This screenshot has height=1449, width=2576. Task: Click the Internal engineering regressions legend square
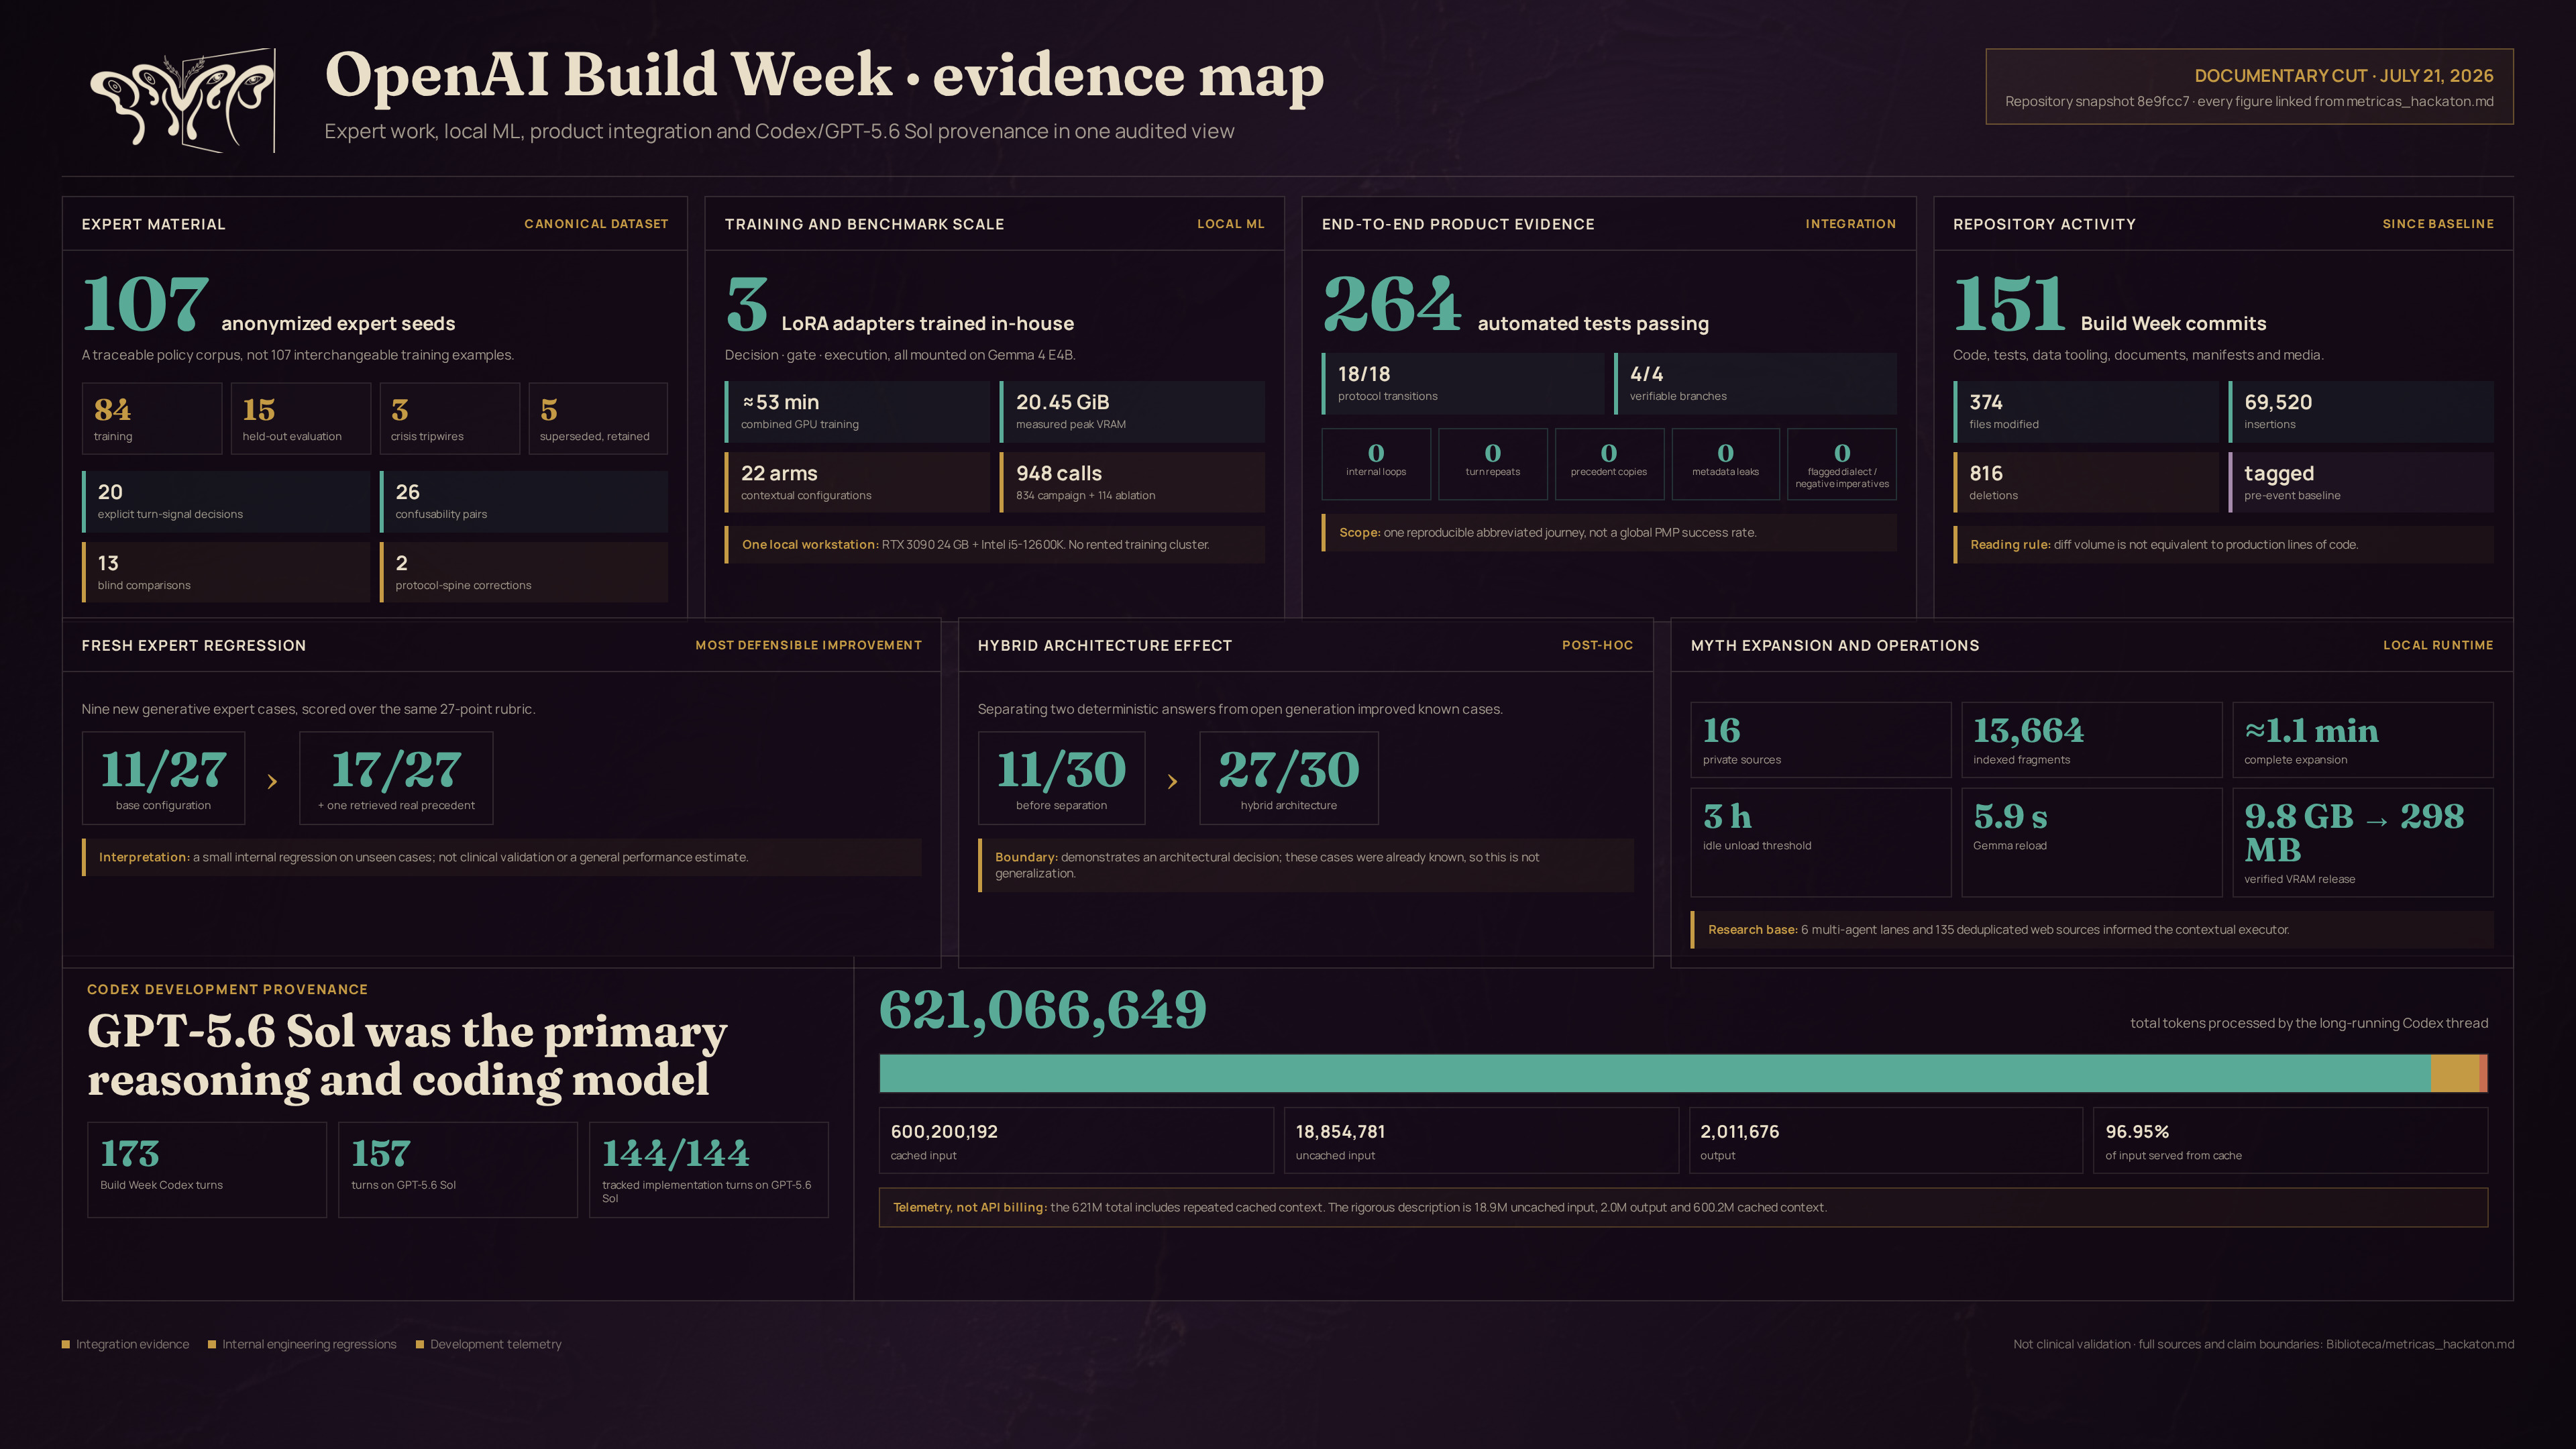[x=212, y=1344]
